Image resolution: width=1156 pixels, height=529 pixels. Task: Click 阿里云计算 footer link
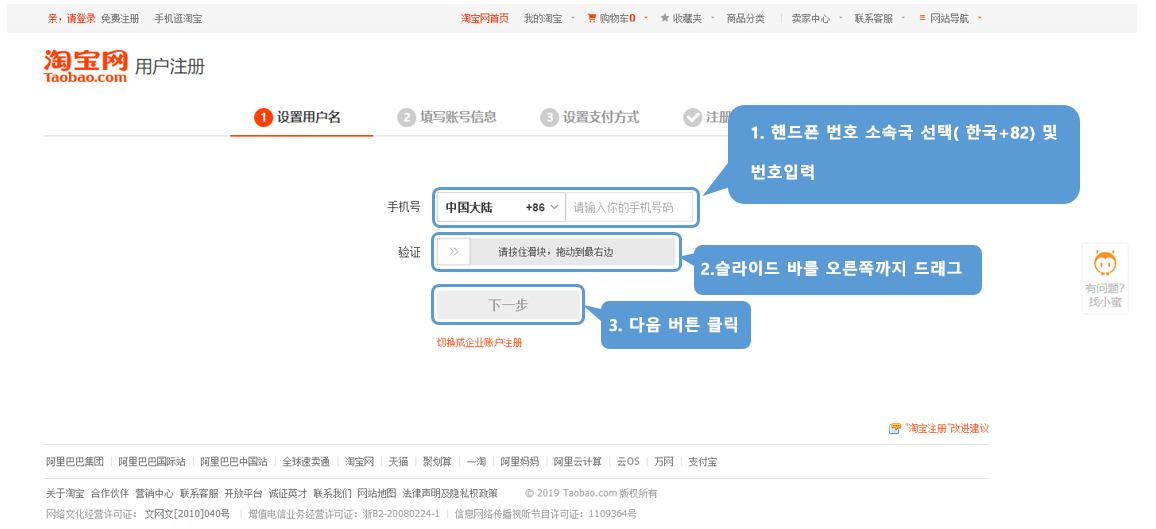578,462
